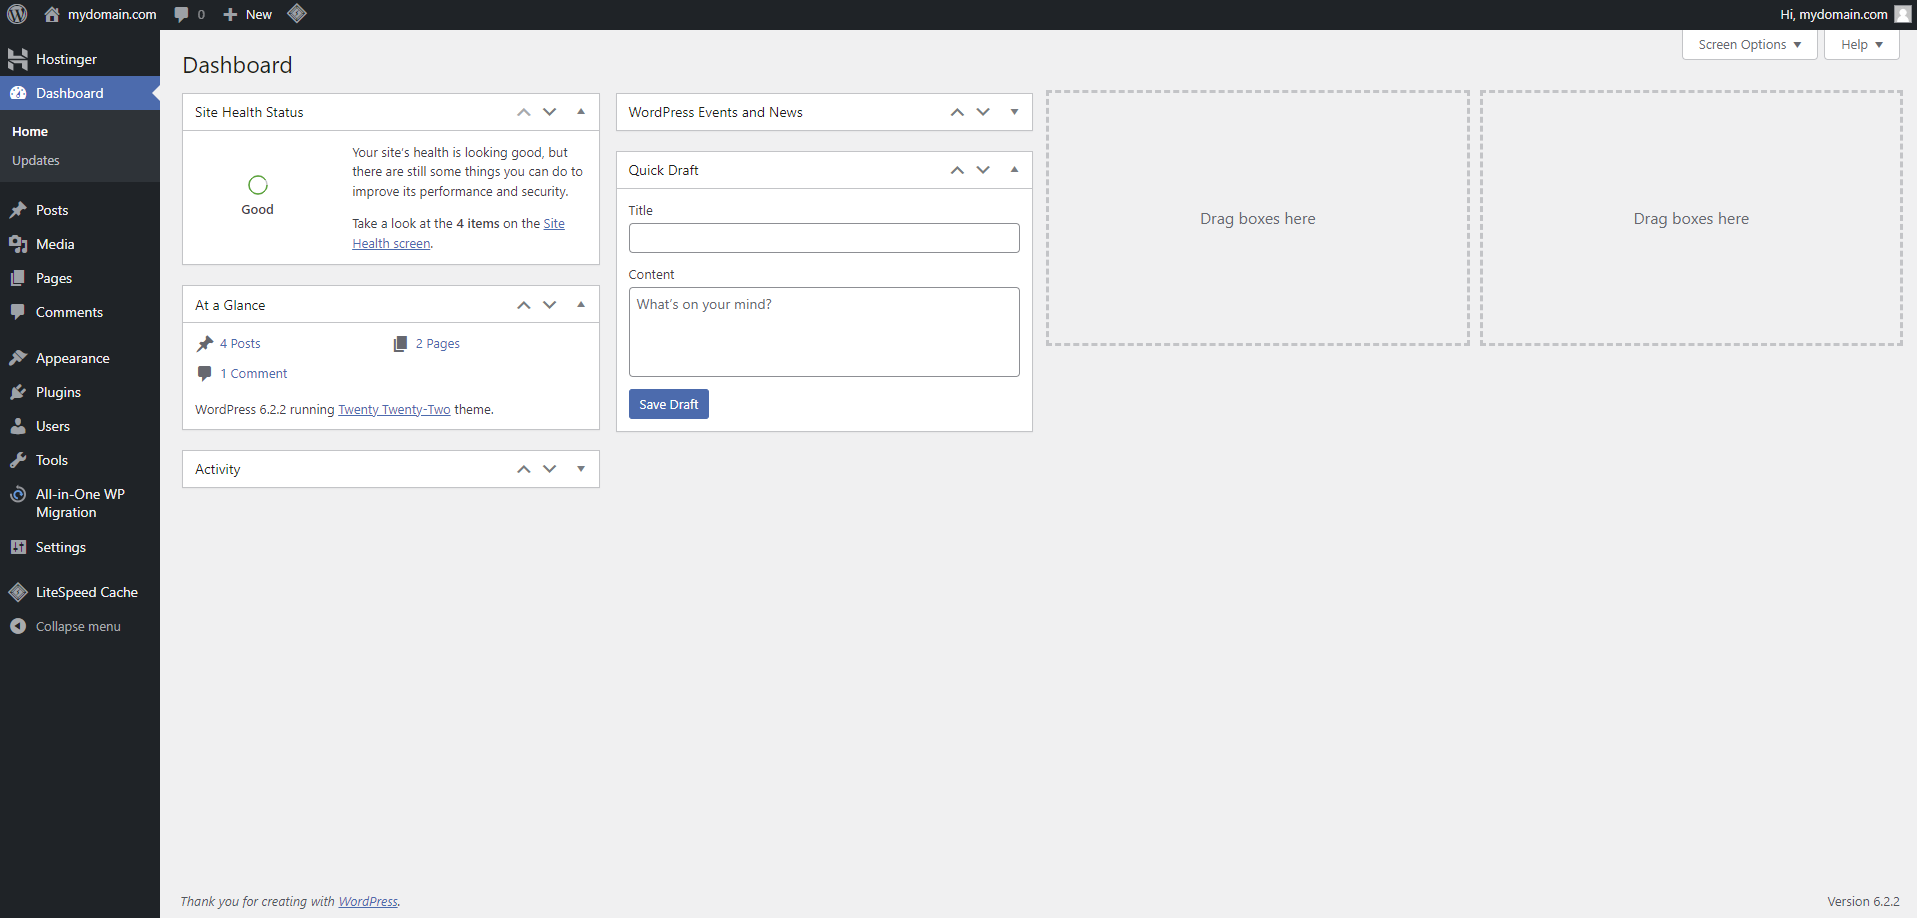Open the Twenty Twenty-Two theme link
1917x918 pixels.
[x=394, y=410]
